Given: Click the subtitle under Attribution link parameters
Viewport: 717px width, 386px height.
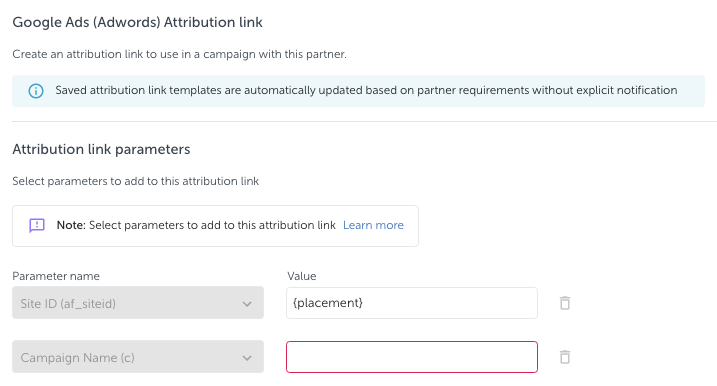Looking at the screenshot, I should tap(136, 182).
